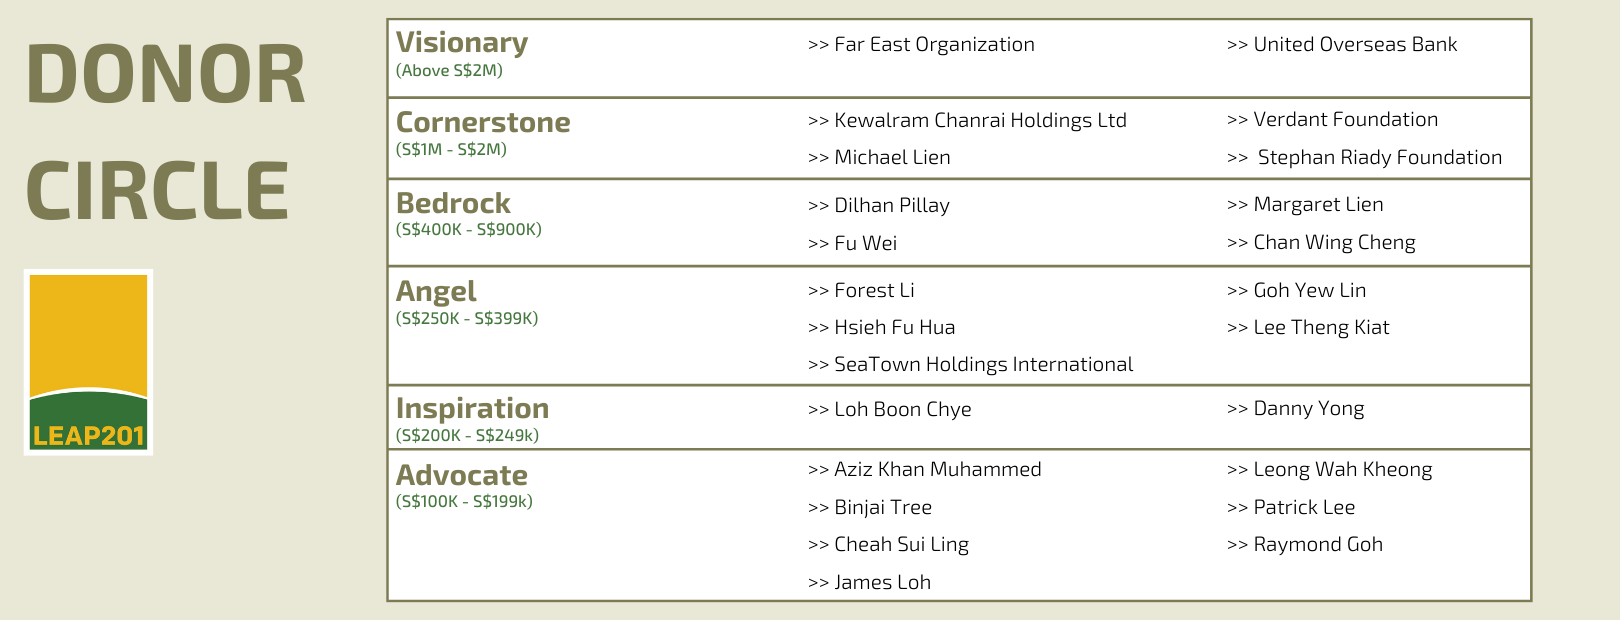The width and height of the screenshot is (1620, 620).
Task: Select the Visionary tier heading
Action: [x=462, y=43]
